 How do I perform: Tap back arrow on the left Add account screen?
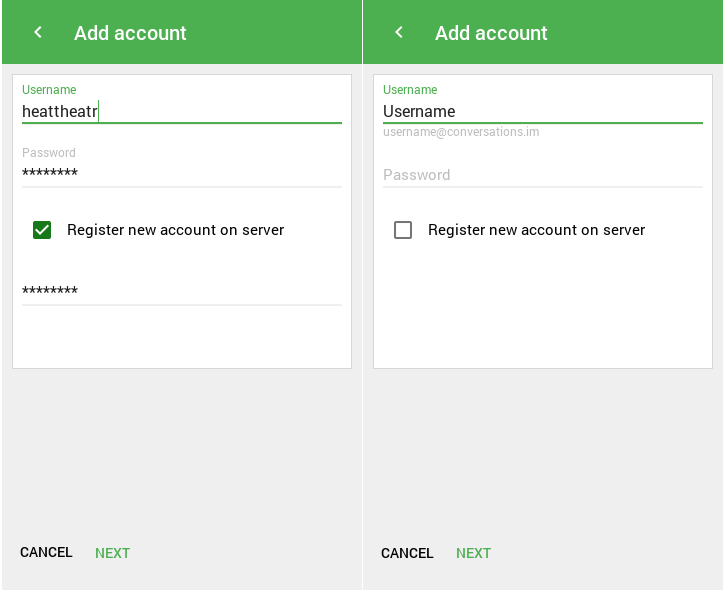(x=38, y=33)
